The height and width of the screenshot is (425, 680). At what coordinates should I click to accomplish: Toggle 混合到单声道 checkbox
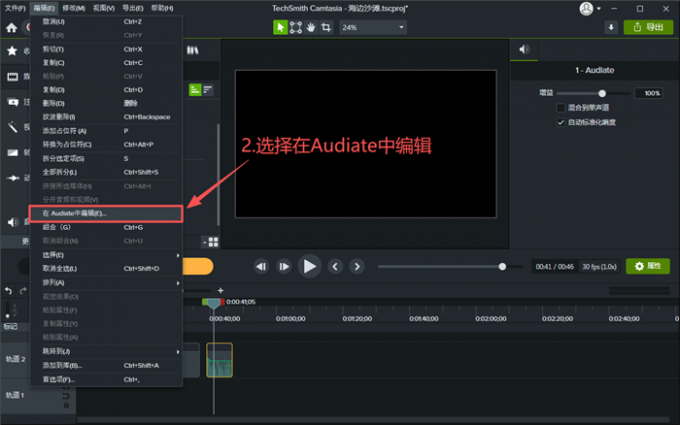point(560,108)
